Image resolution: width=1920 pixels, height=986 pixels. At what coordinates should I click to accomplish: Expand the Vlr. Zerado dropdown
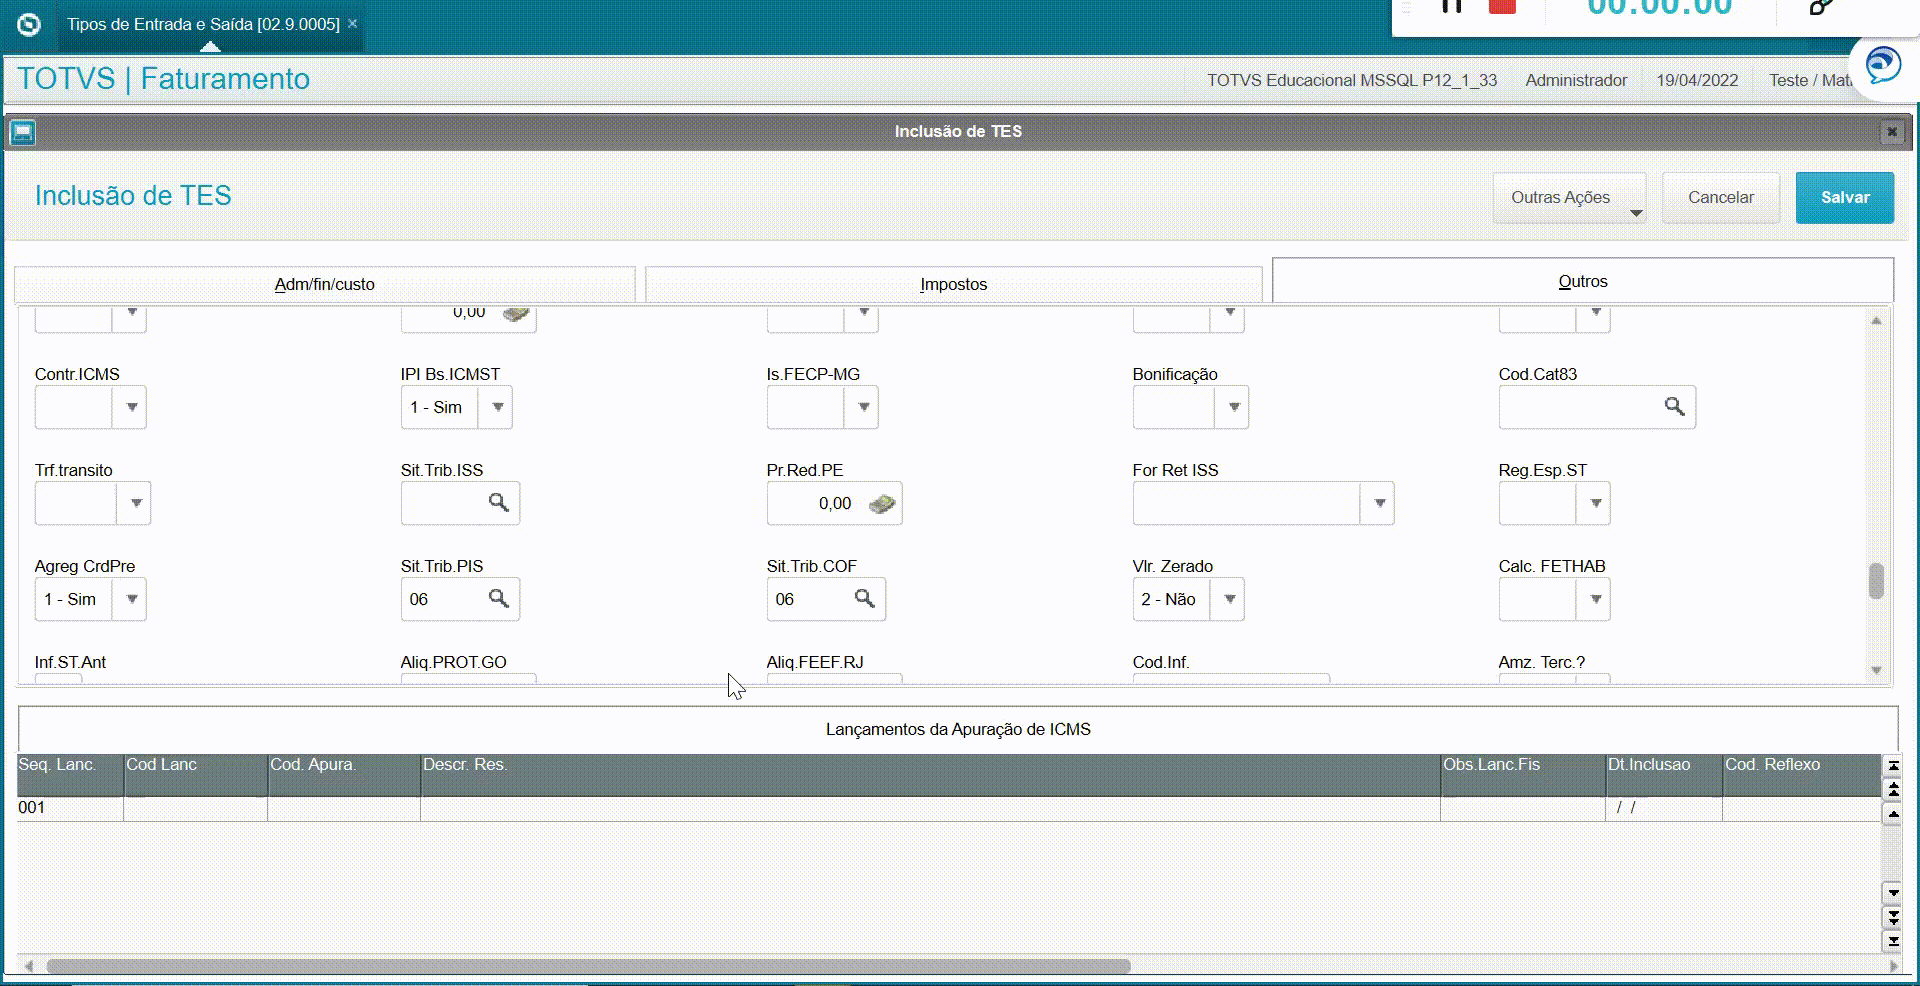tap(1229, 599)
